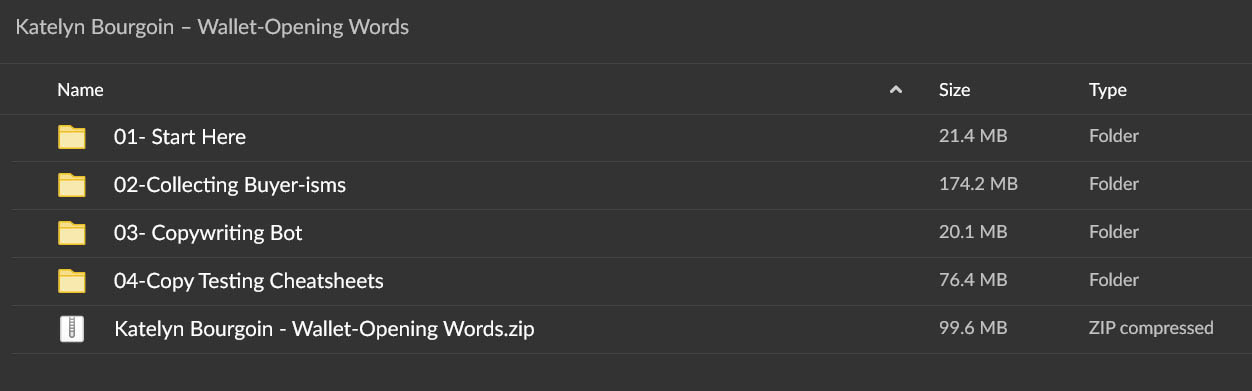Click the page title Katelyn Bourgoin – Wallet-Opening Words
The width and height of the screenshot is (1252, 391).
pyautogui.click(x=212, y=27)
